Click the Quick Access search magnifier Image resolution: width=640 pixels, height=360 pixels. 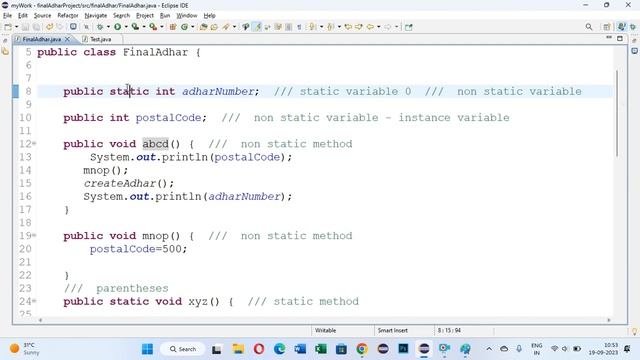589,27
